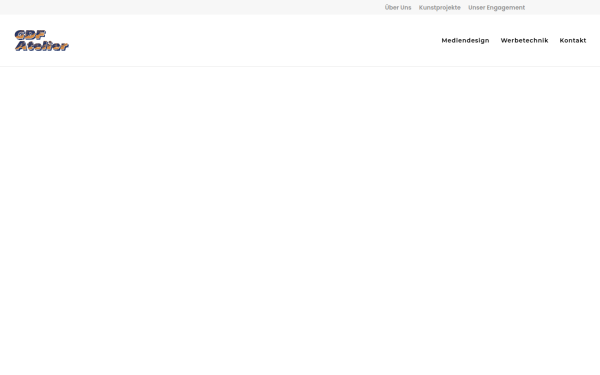Screen dimensions: 600x375
Task: Navigate to the Kontakt page
Action: click(x=573, y=41)
